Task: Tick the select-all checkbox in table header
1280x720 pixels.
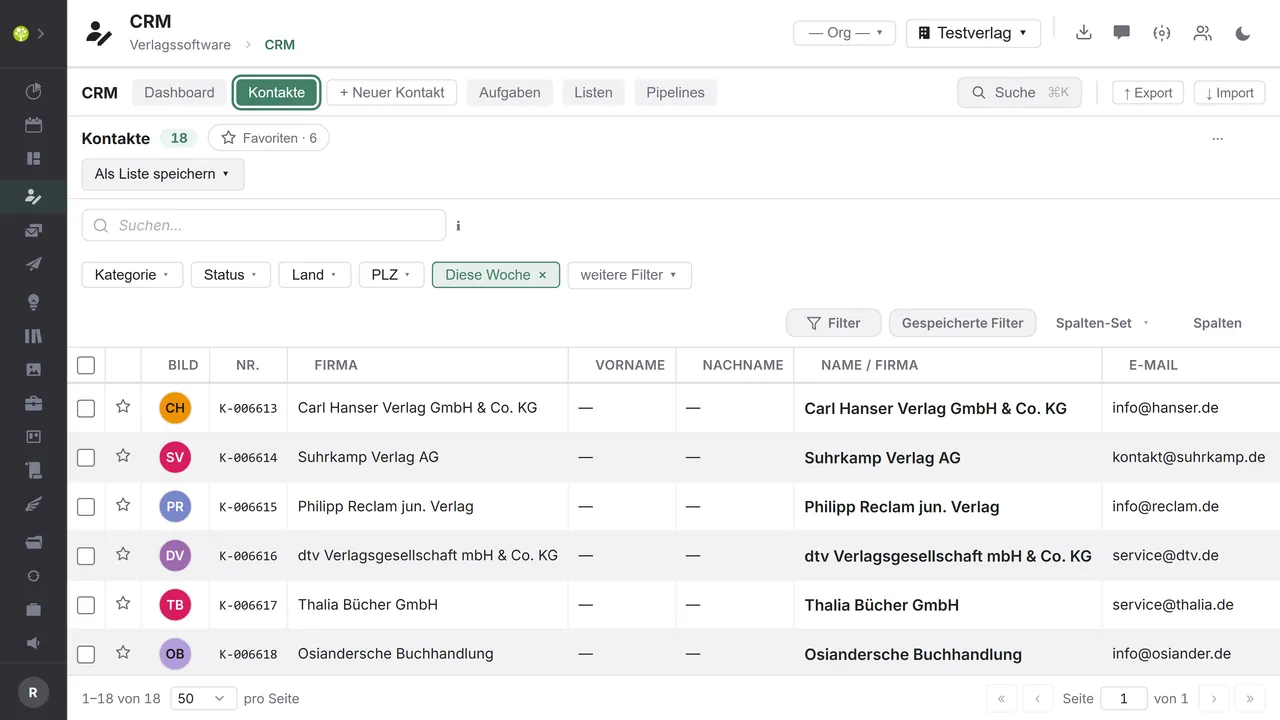Action: pyautogui.click(x=86, y=365)
